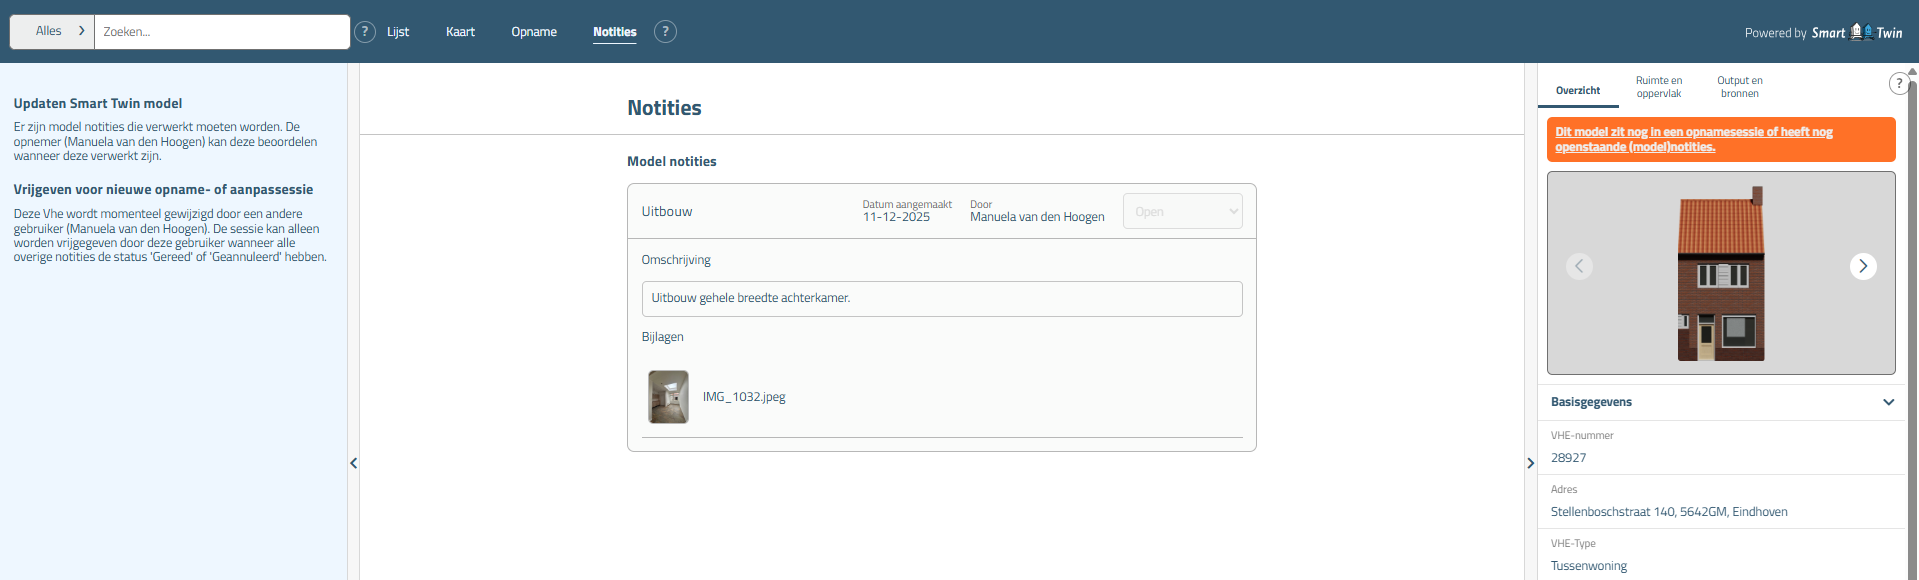The height and width of the screenshot is (580, 1919).
Task: Select the Output en bronnen tab
Action: tap(1739, 87)
